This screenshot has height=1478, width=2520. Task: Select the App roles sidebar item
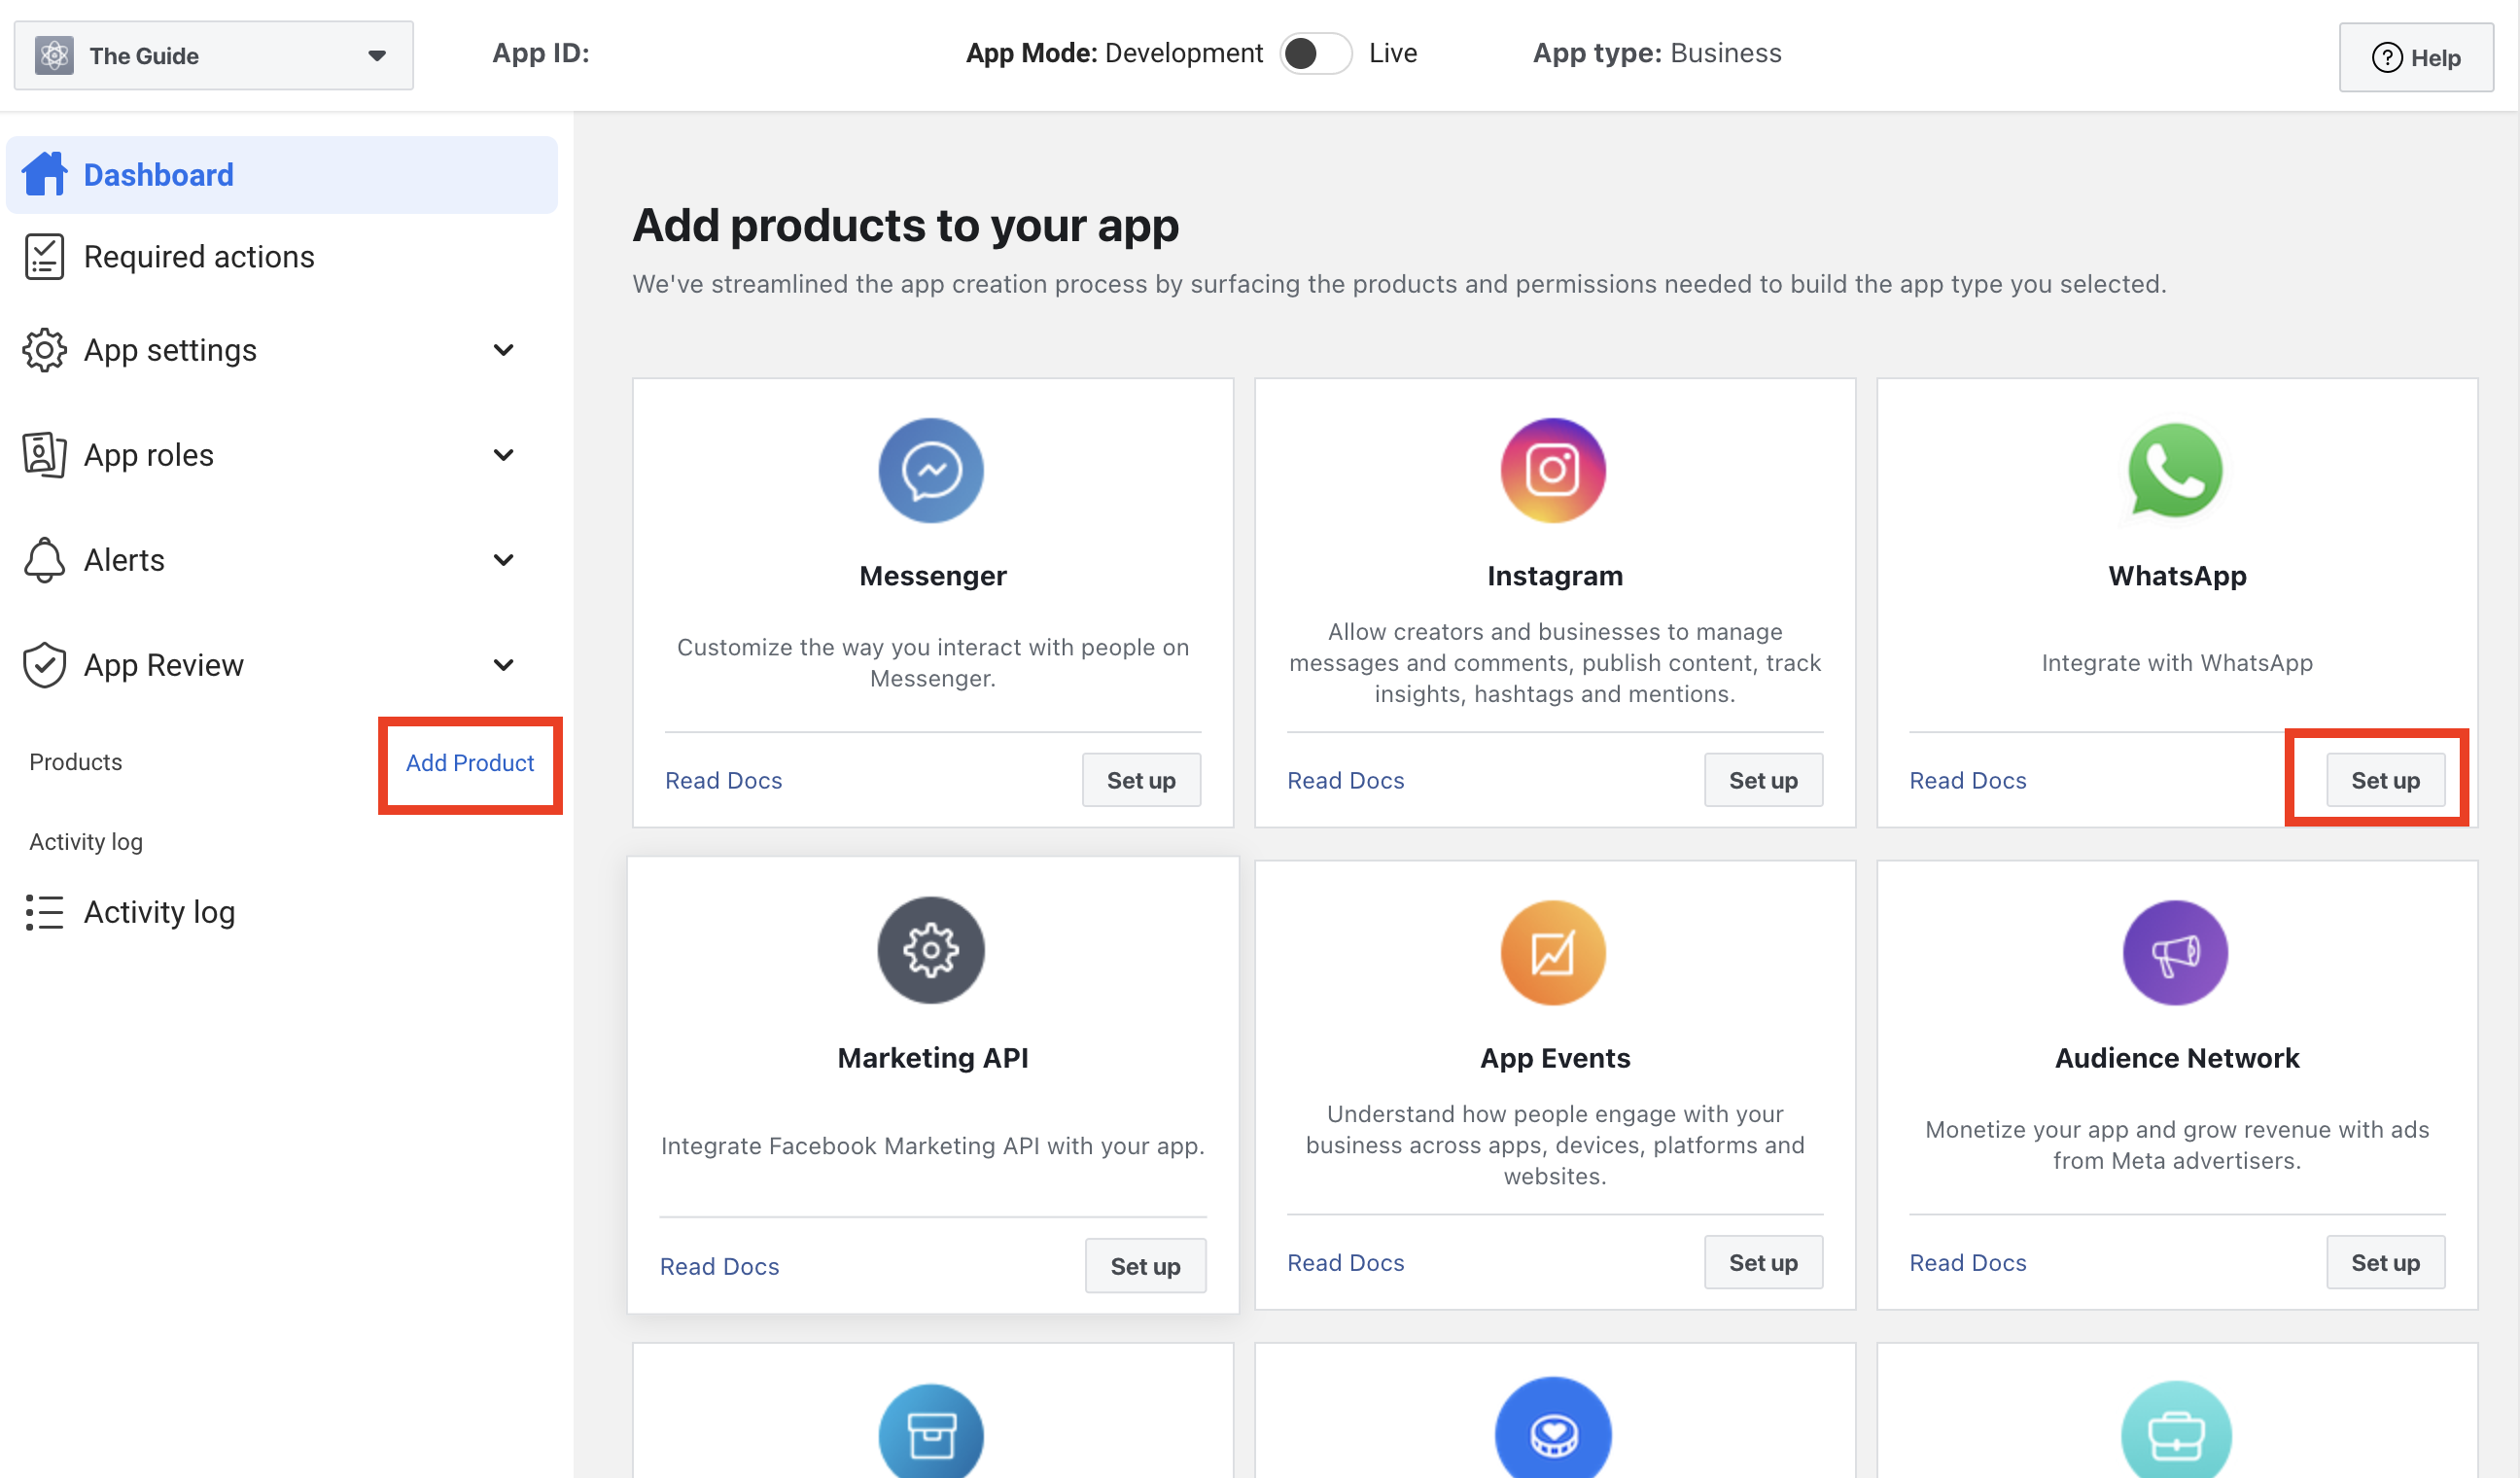point(282,455)
